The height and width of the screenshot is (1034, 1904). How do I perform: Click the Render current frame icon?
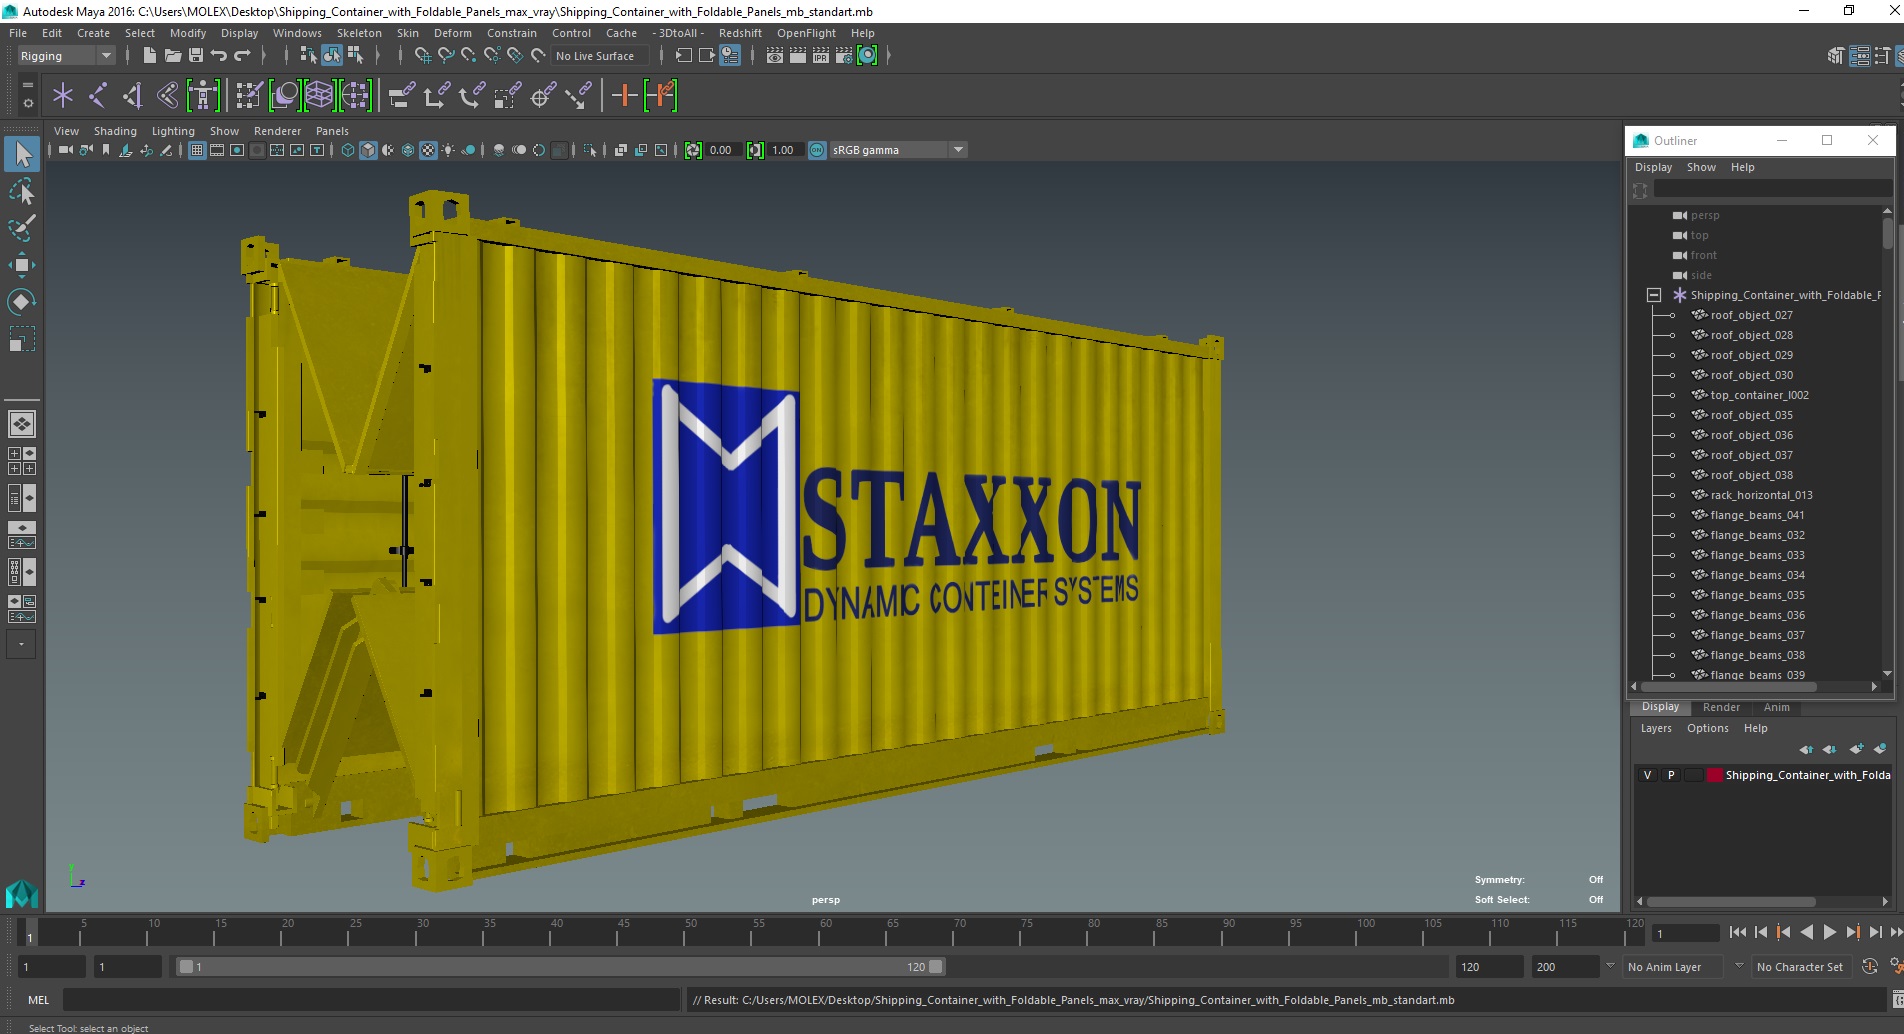798,56
